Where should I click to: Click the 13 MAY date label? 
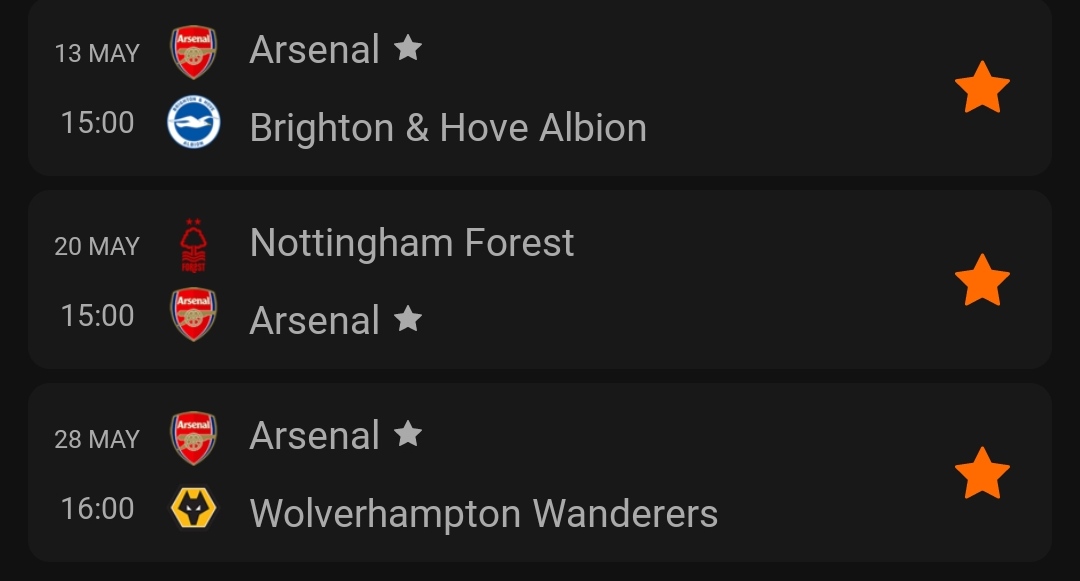click(97, 54)
